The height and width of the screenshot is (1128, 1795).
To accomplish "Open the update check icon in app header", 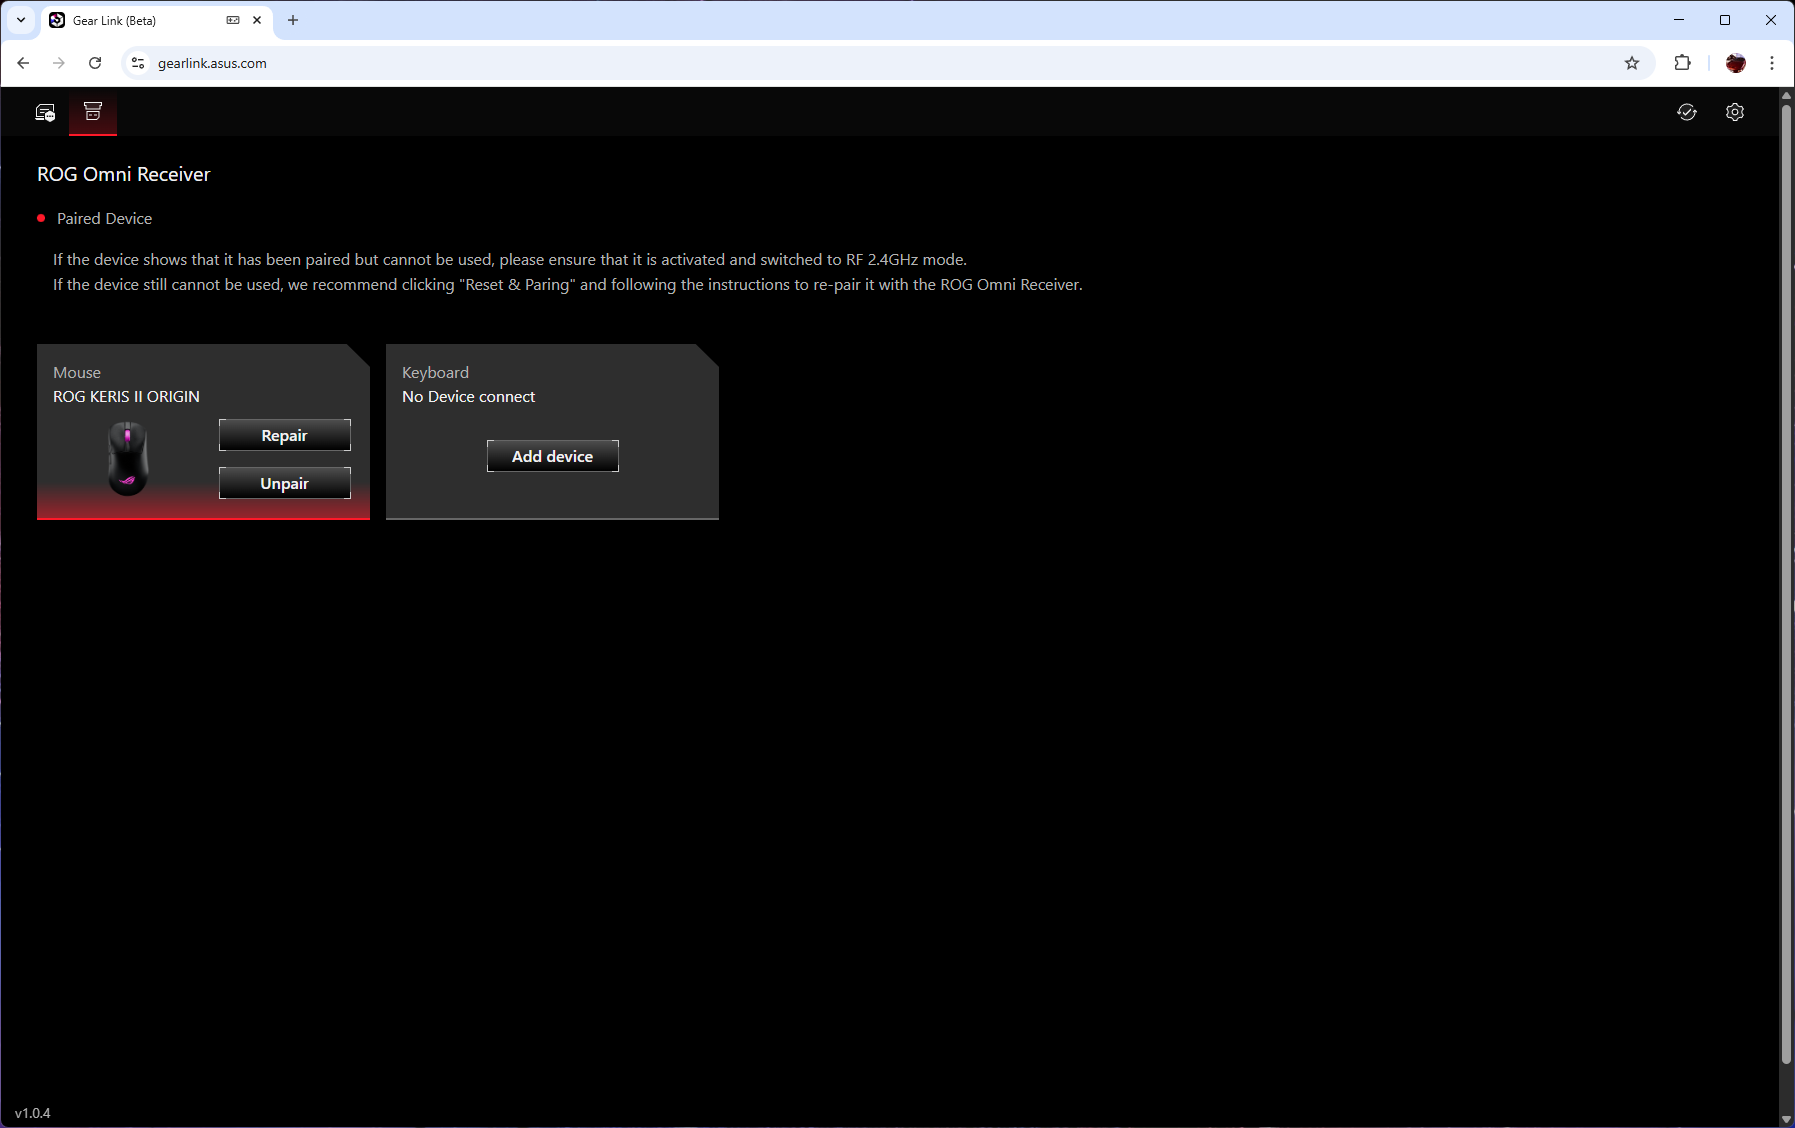I will point(1687,112).
